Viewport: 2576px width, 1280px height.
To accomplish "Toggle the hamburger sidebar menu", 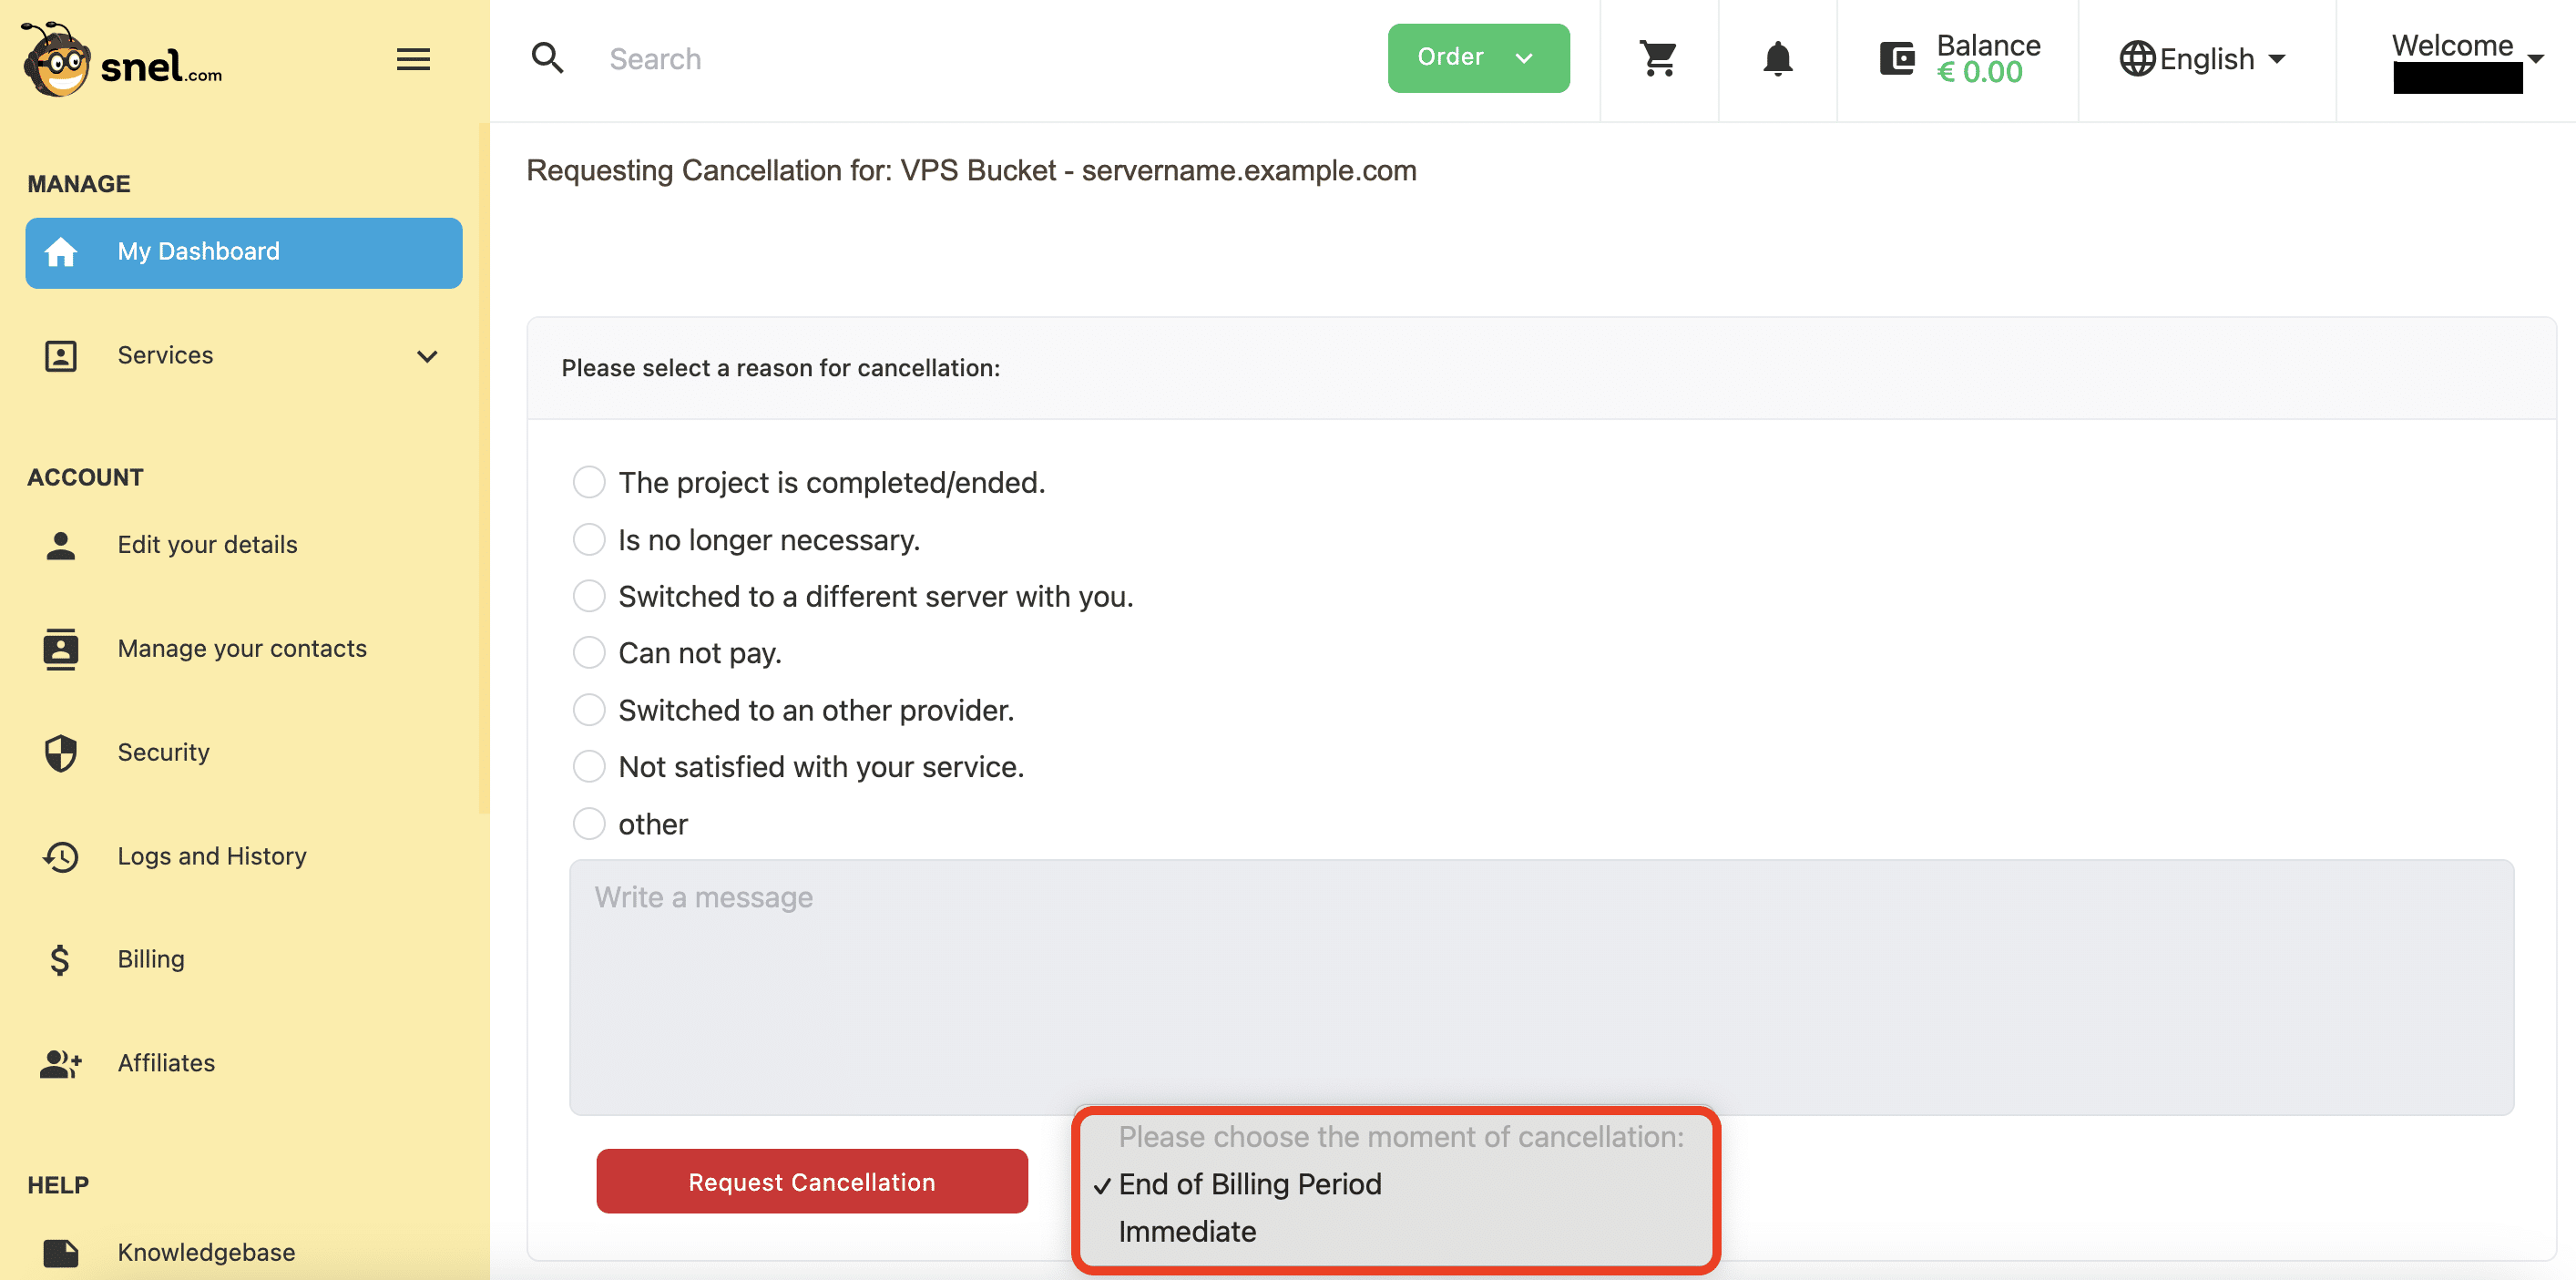I will point(413,59).
